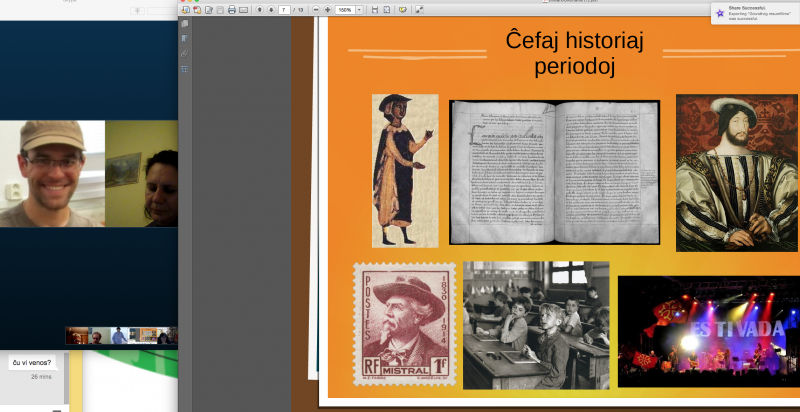The image size is (800, 412).
Task: Go to next page with down arrow
Action: click(270, 9)
